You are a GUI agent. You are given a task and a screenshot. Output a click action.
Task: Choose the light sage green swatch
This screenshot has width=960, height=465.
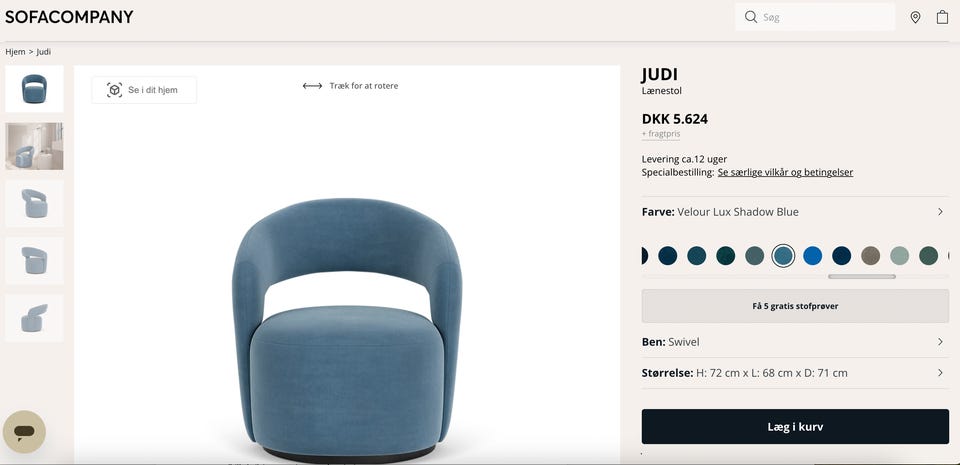coord(899,256)
